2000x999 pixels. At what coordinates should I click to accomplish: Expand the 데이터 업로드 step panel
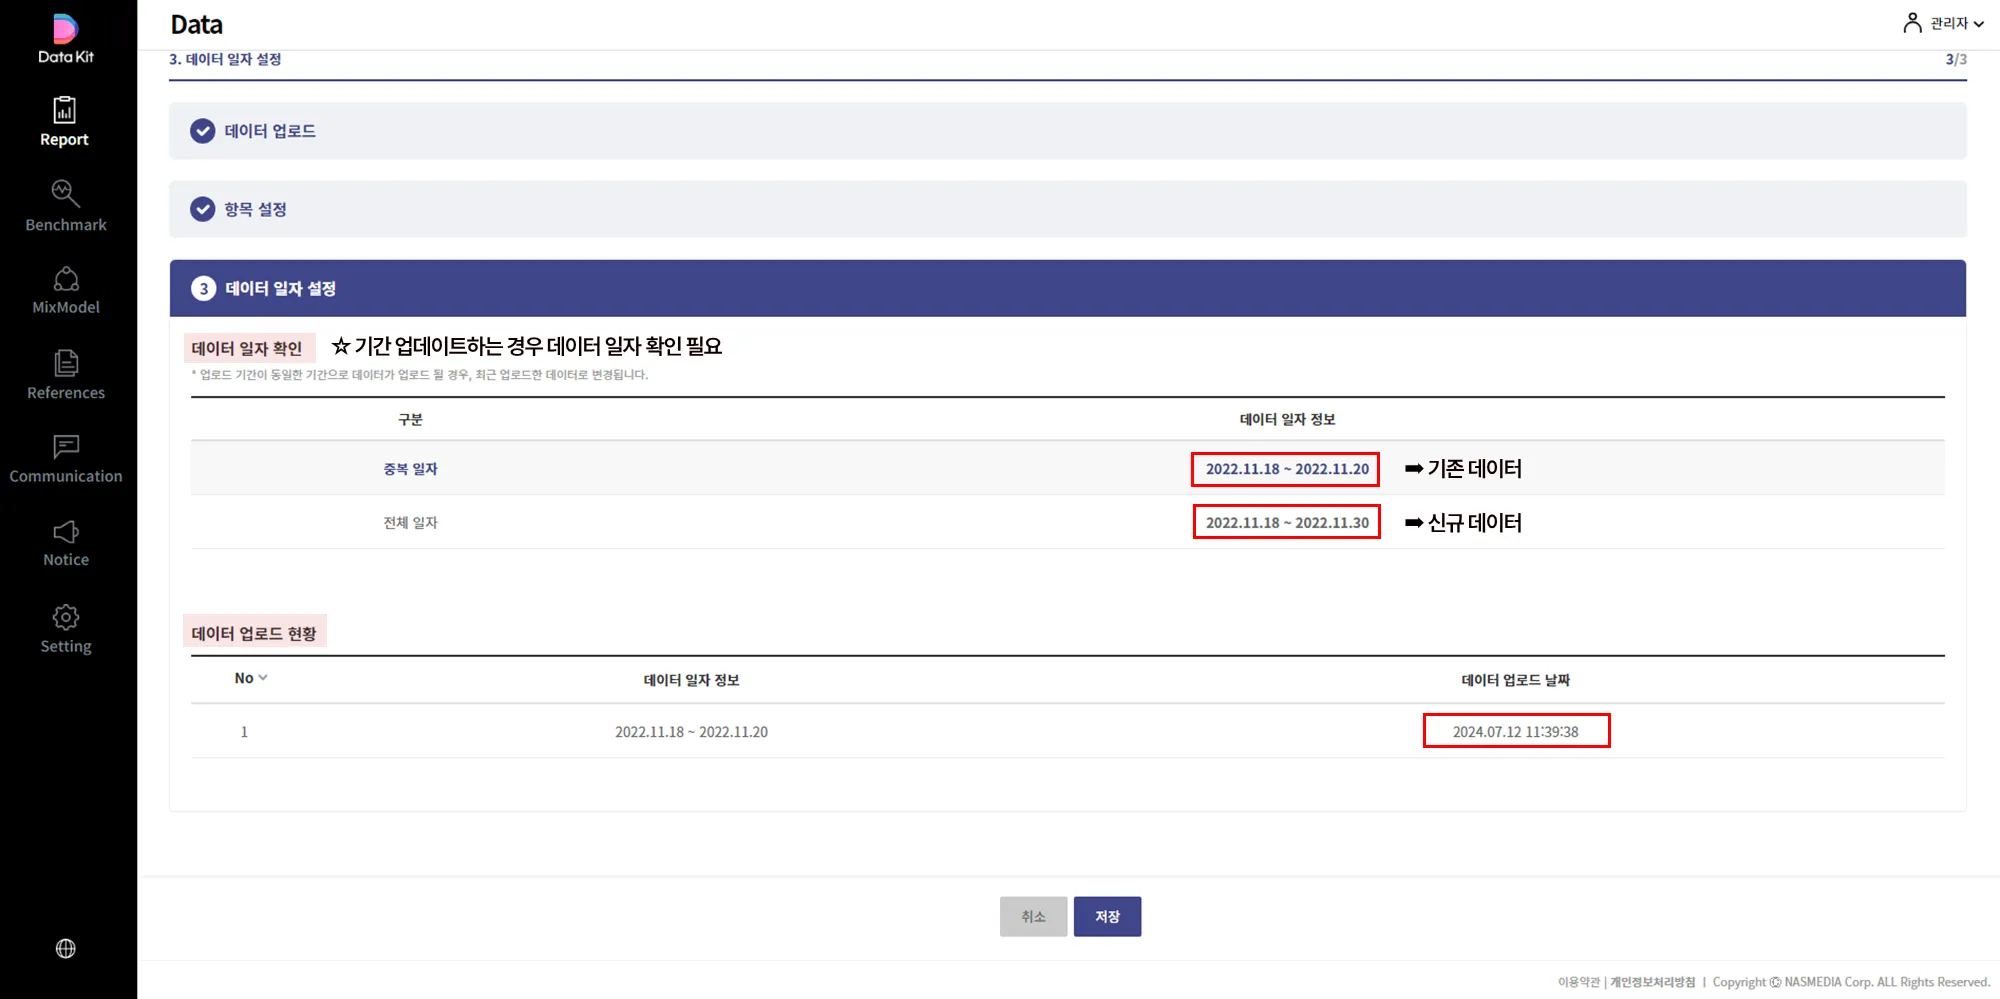point(1067,131)
